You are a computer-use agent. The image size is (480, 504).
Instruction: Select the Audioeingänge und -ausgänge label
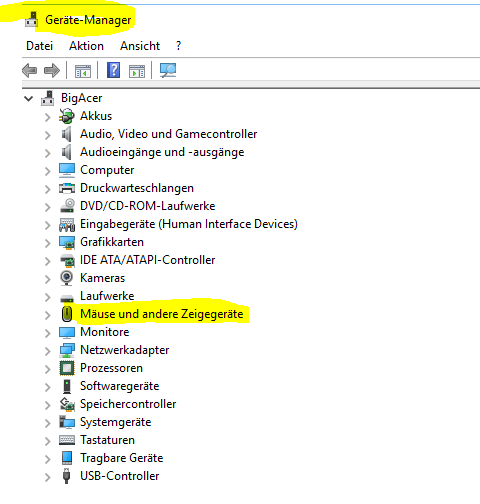pyautogui.click(x=162, y=152)
